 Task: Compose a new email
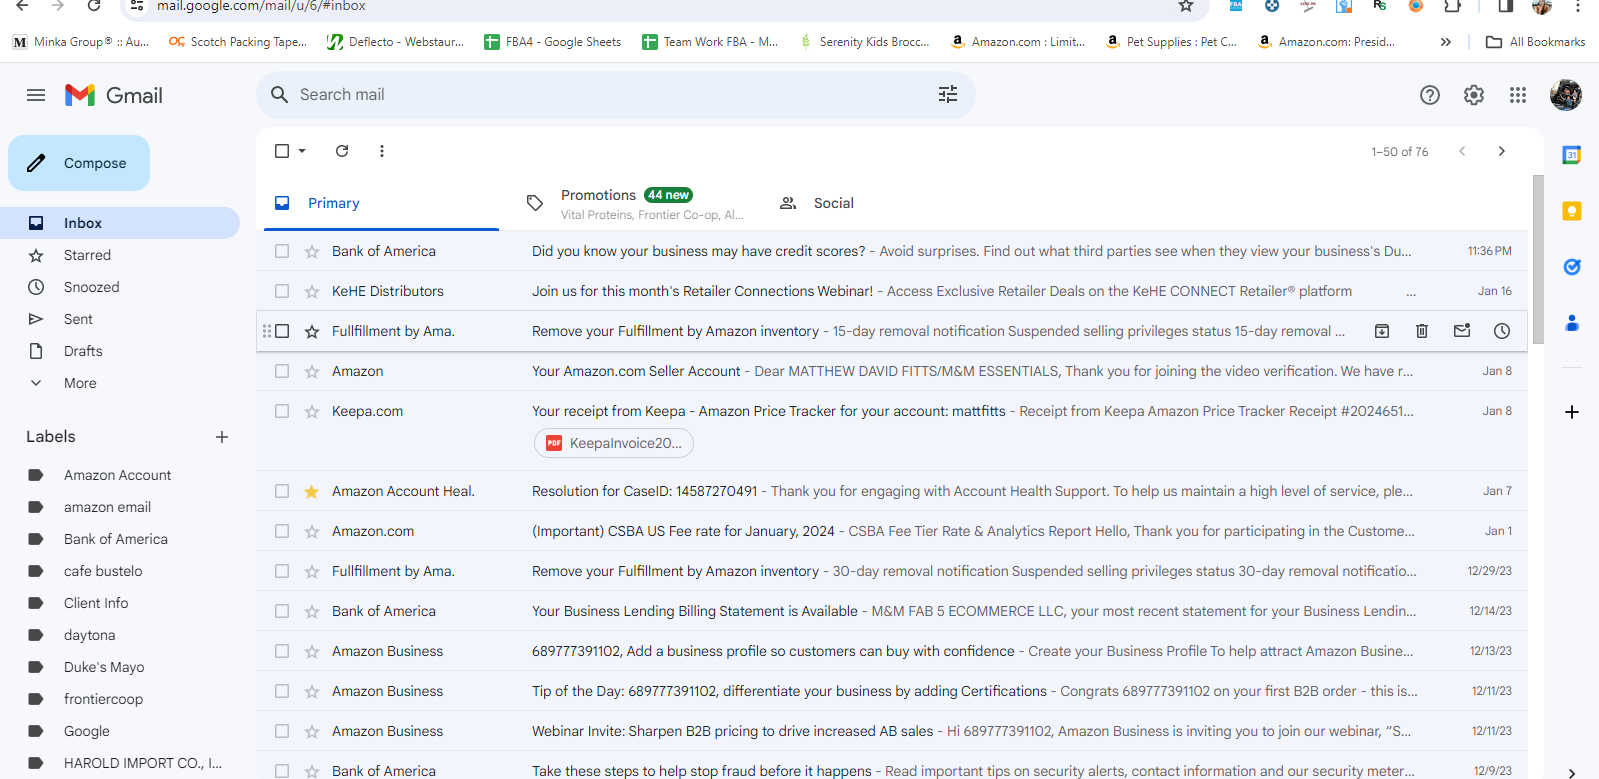point(79,163)
